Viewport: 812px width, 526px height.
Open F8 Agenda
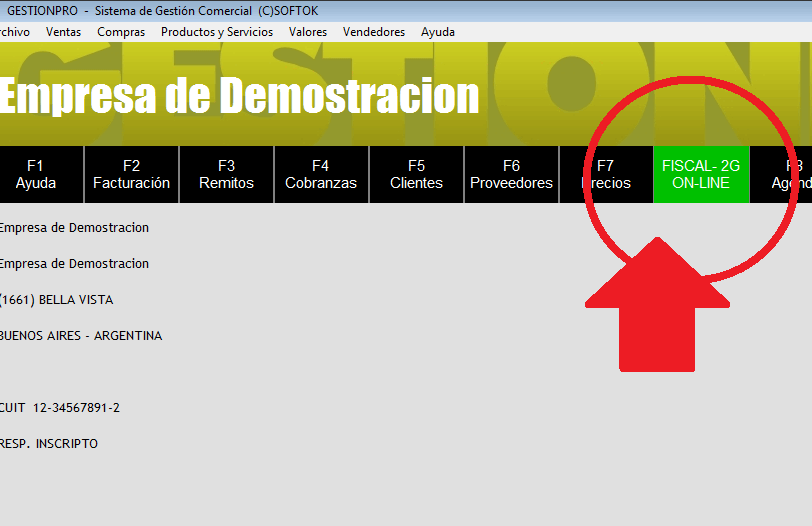(781, 174)
